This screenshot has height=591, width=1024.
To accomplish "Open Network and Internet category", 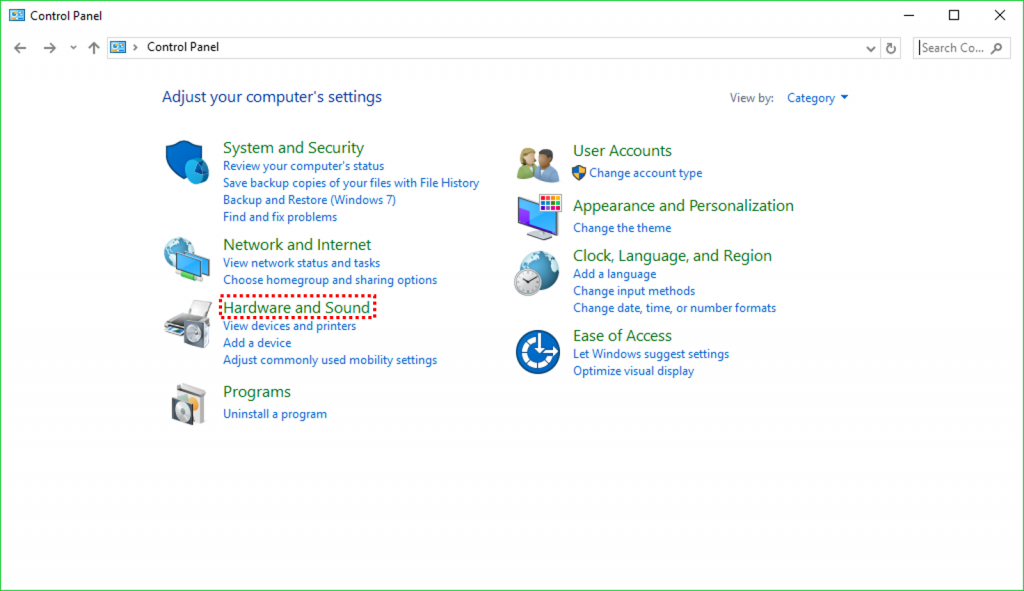I will (x=296, y=244).
